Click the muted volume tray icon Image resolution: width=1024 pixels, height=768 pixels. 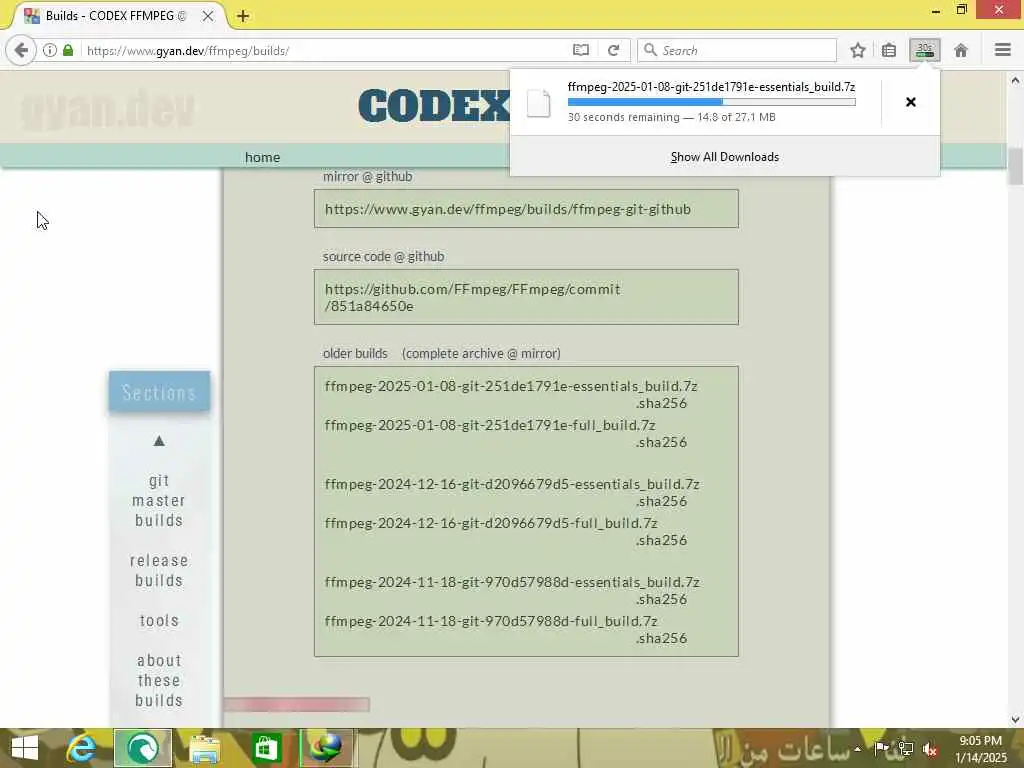pyautogui.click(x=929, y=750)
